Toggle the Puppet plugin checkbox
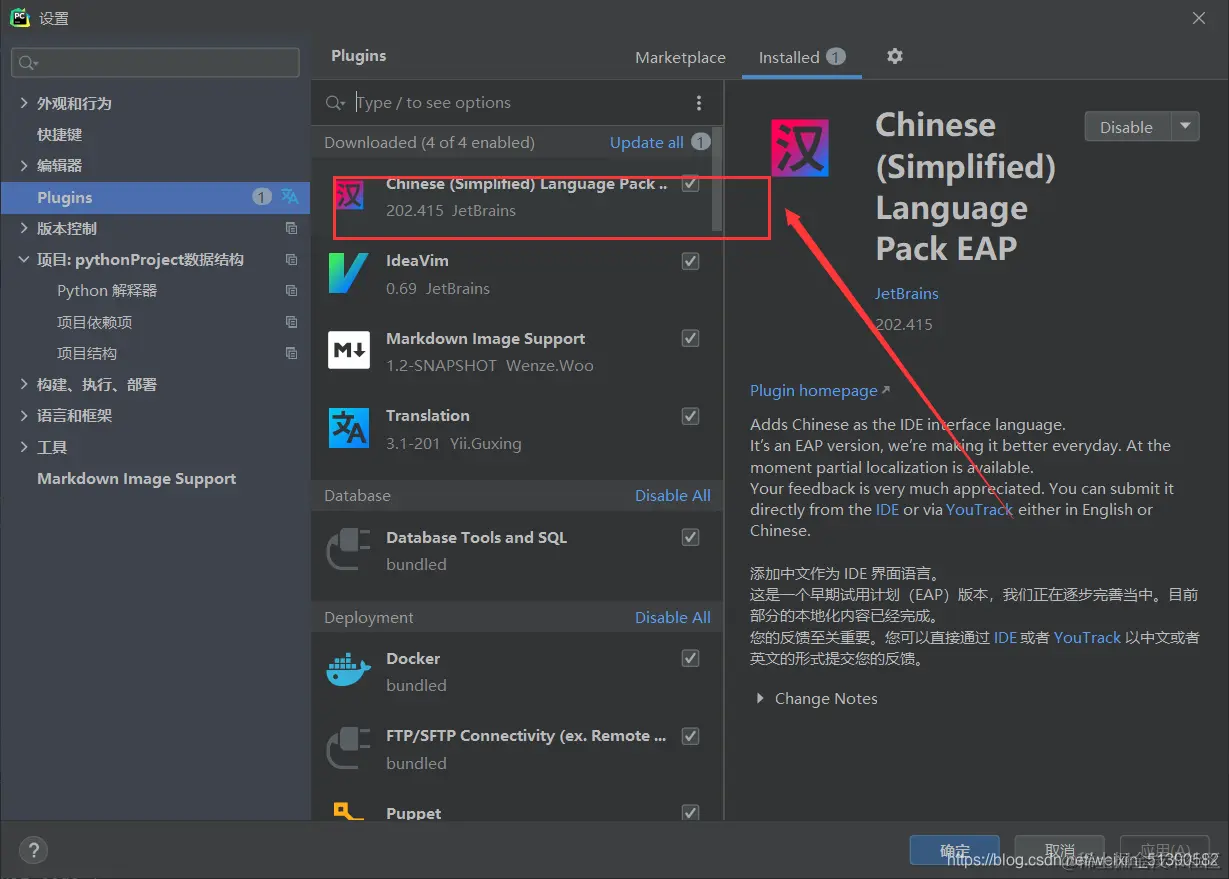The height and width of the screenshot is (879, 1229). 690,812
